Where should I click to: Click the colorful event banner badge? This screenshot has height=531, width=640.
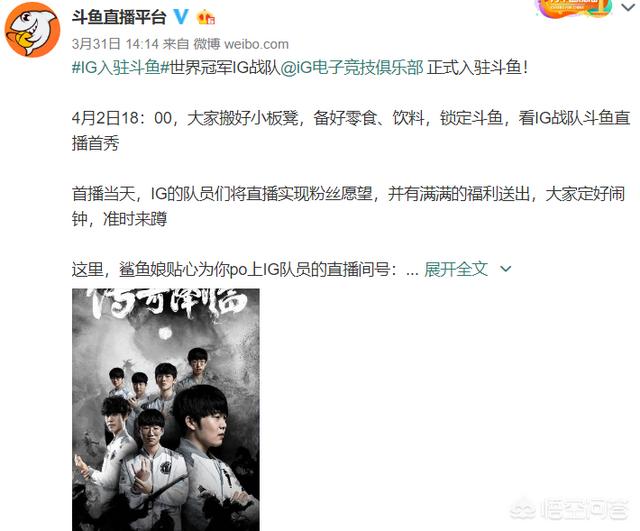(x=574, y=8)
